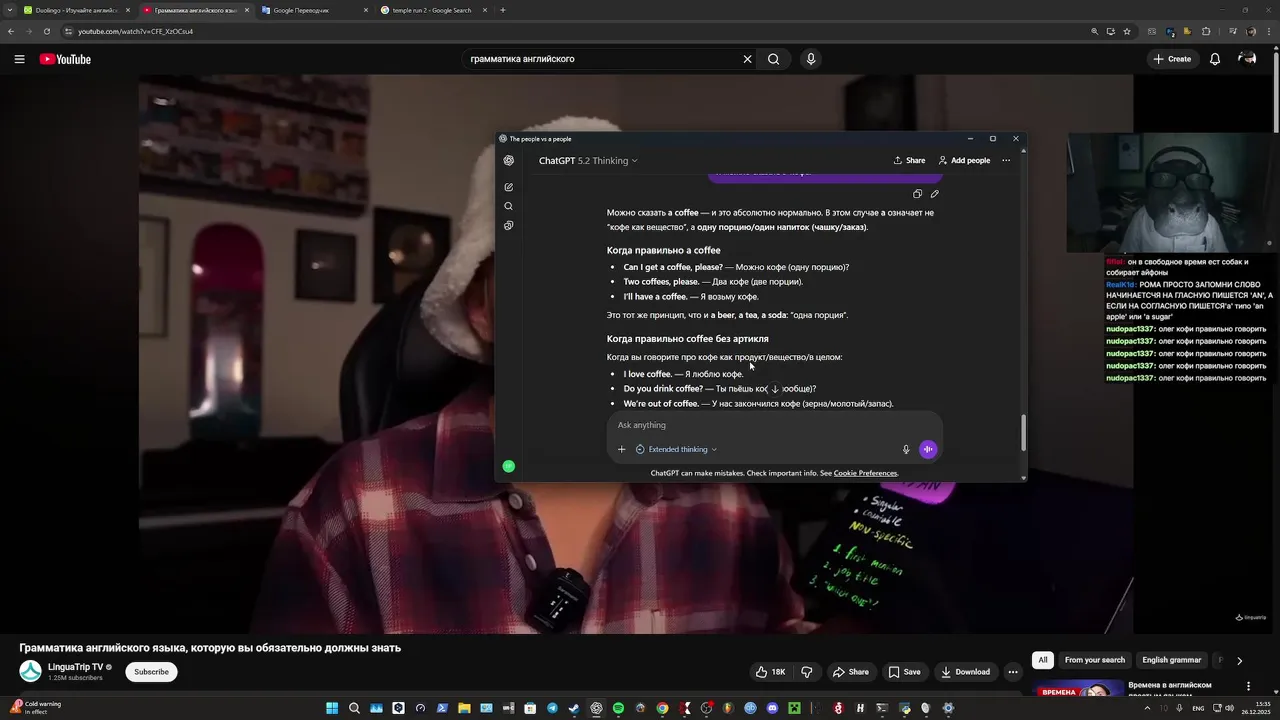
Task: Click Add people in ChatGPT header
Action: pyautogui.click(x=964, y=160)
